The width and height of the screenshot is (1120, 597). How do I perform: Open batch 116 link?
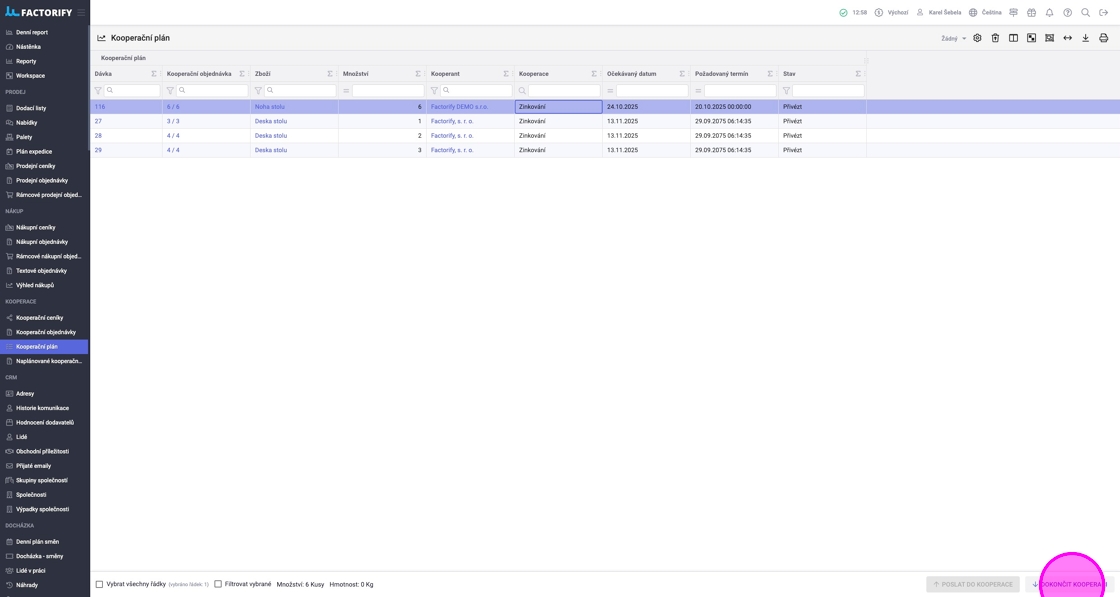pyautogui.click(x=100, y=106)
